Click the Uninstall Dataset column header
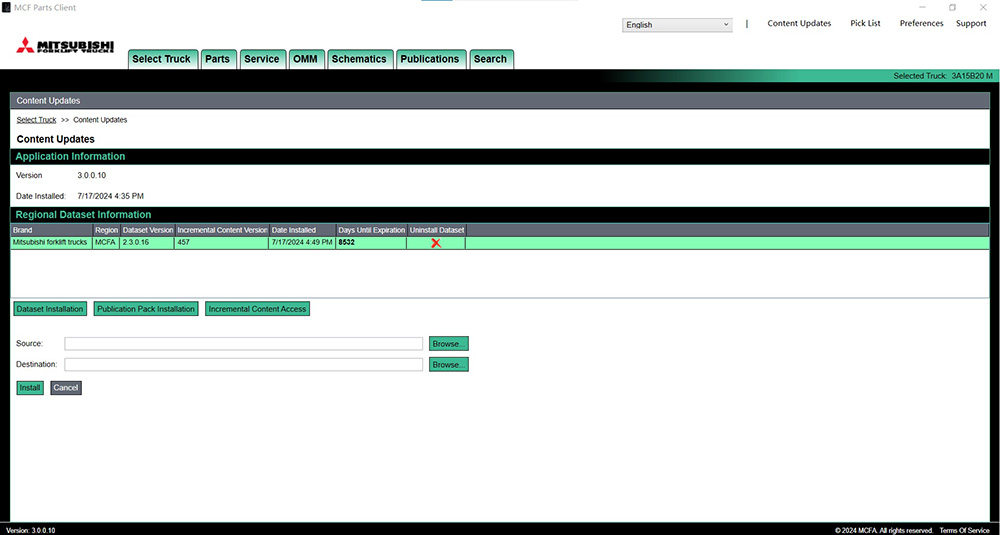 (x=437, y=230)
